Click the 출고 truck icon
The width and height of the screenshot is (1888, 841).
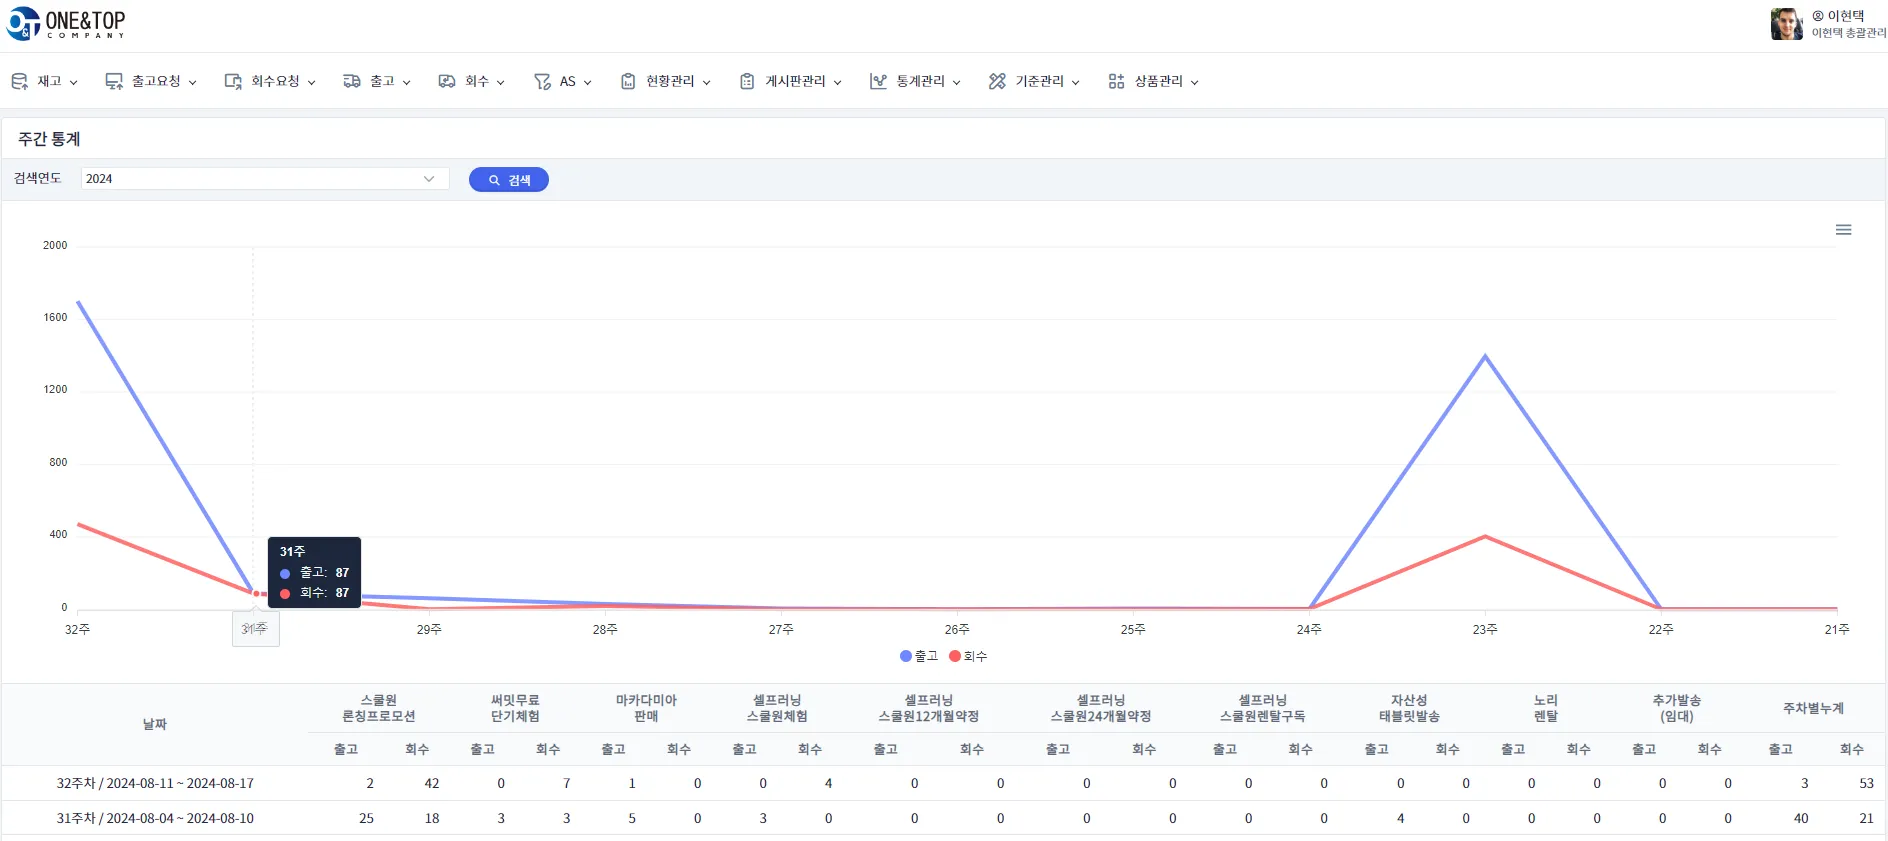point(352,81)
